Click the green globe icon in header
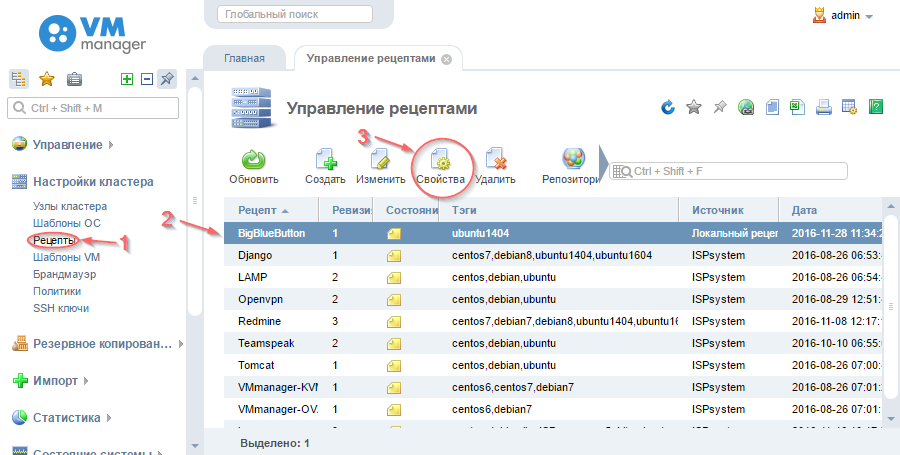This screenshot has height=455, width=900. pyautogui.click(x=746, y=107)
